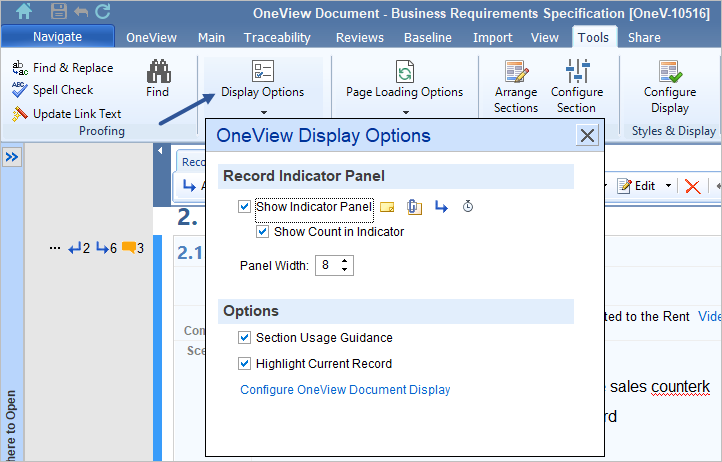Open the Traceability tab

(x=277, y=37)
